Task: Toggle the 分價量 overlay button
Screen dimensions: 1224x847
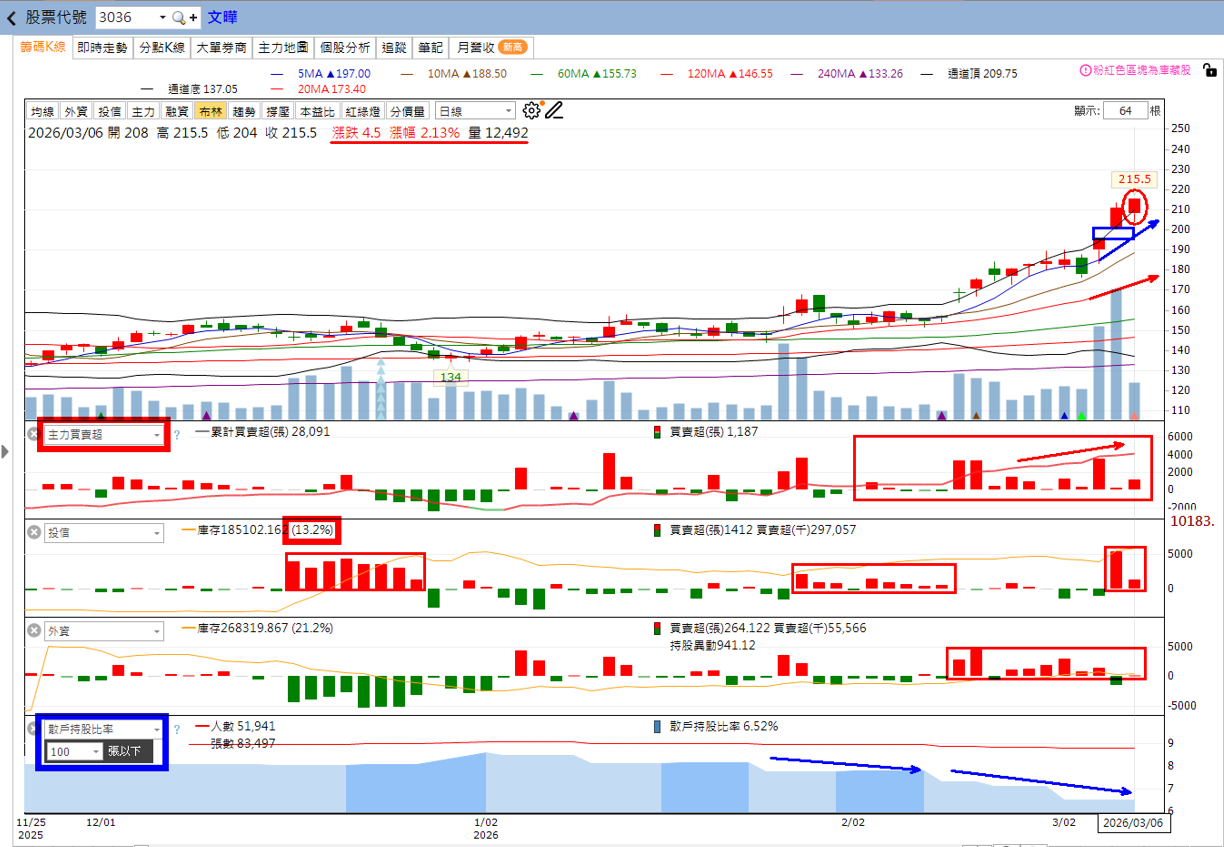Action: pos(409,111)
